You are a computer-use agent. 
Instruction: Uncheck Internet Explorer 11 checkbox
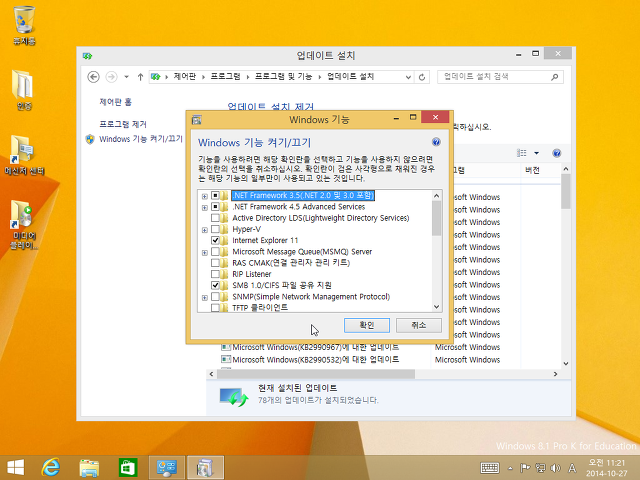pyautogui.click(x=215, y=240)
